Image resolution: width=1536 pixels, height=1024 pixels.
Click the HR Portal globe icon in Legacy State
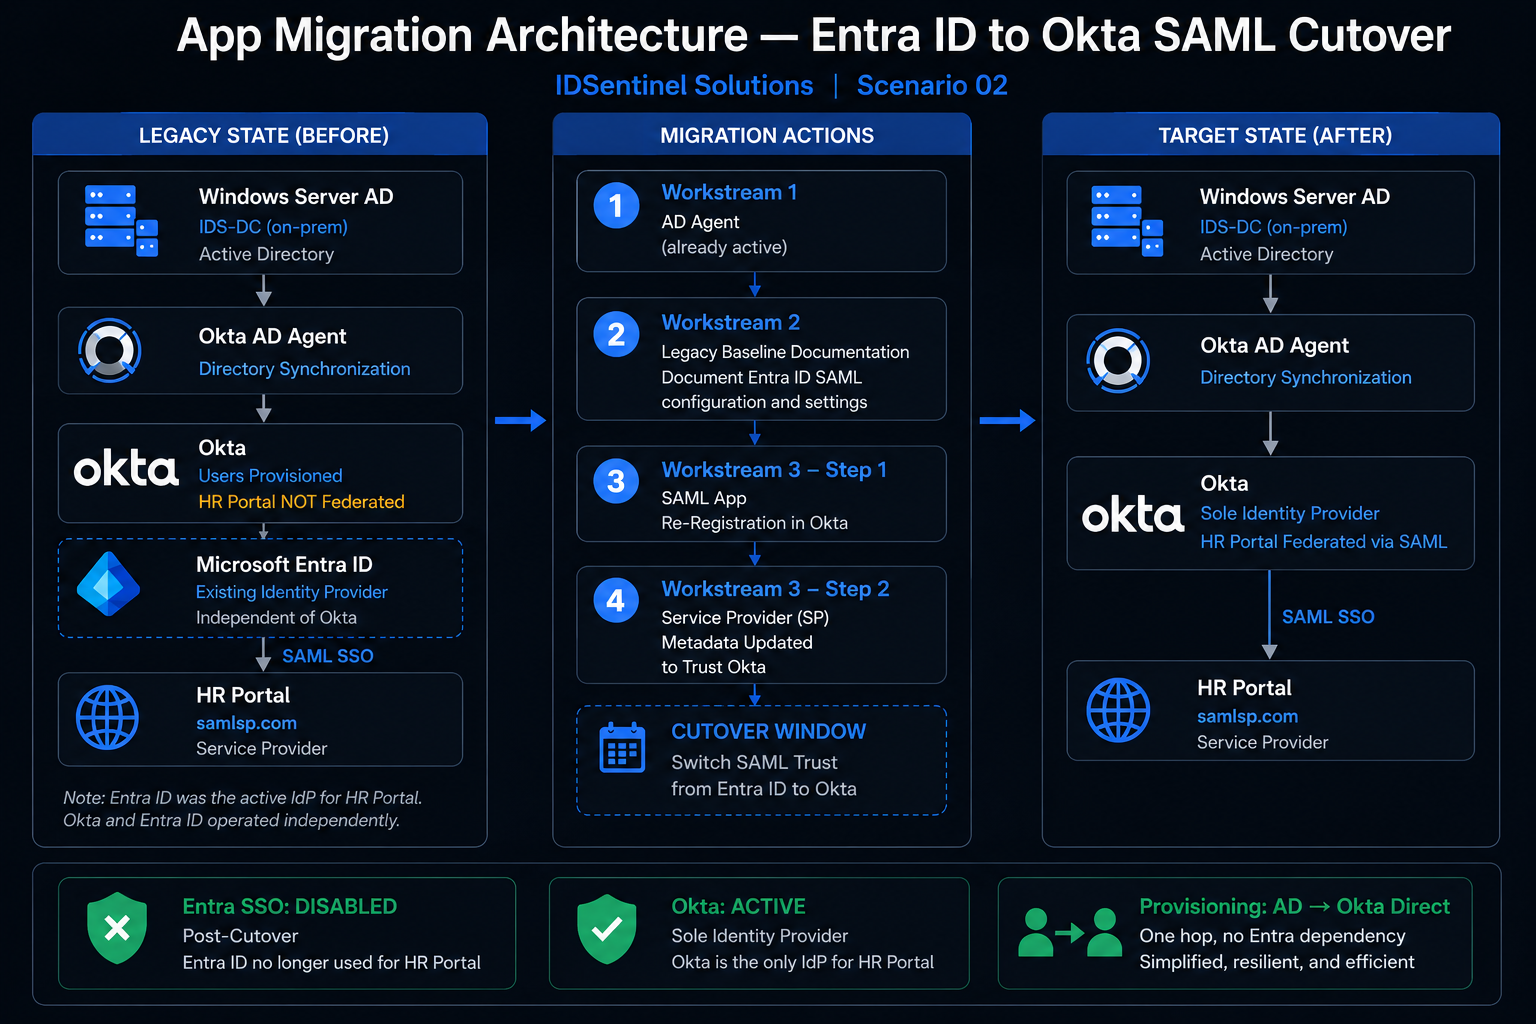tap(107, 717)
